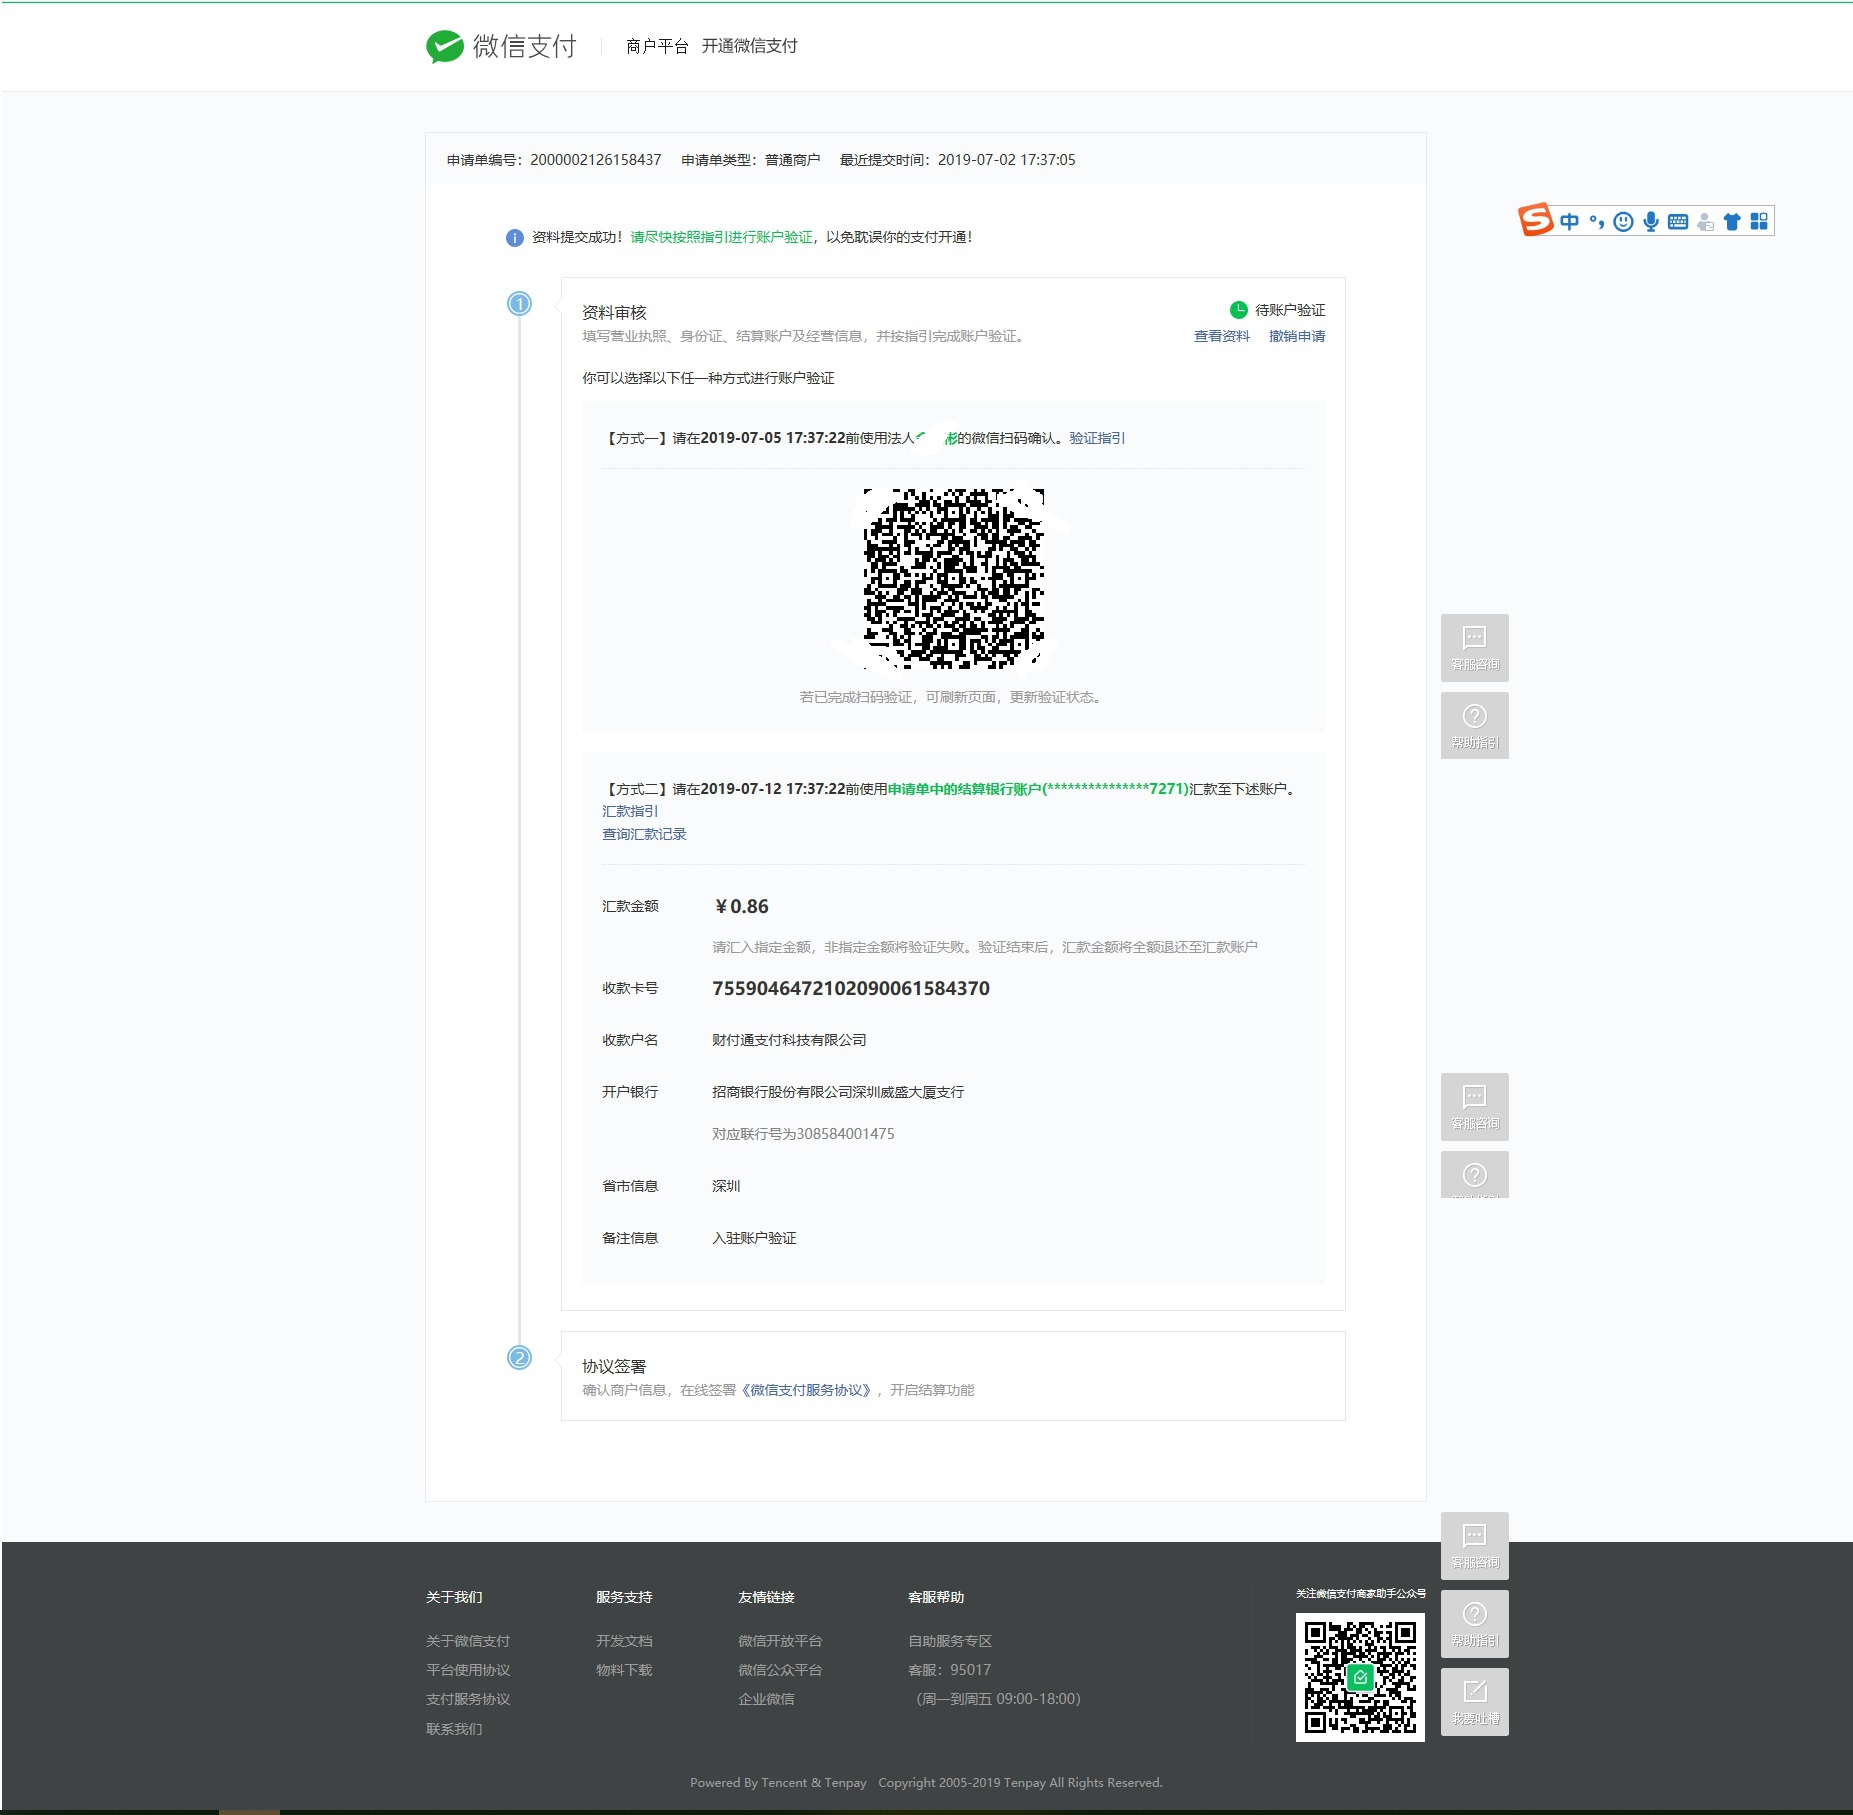The height and width of the screenshot is (1815, 1853).
Task: Open the 汇款指引 remittance guide link
Action: [x=630, y=811]
